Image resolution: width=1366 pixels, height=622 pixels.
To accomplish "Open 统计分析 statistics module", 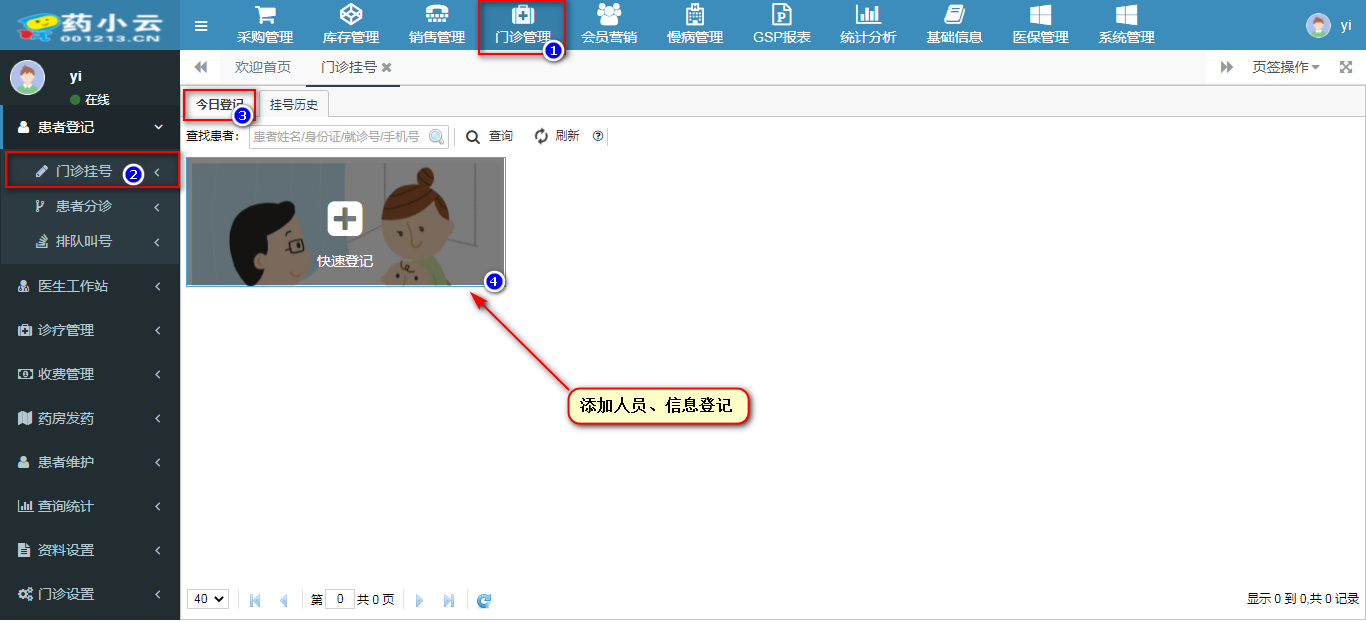I will (x=868, y=26).
